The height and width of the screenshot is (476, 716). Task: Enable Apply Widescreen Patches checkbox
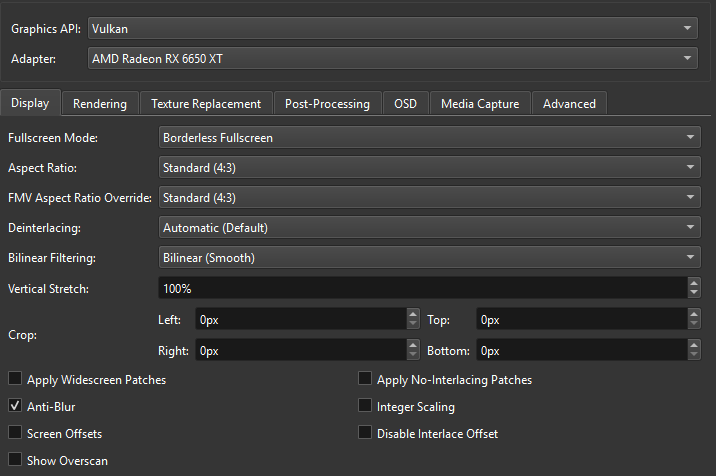pyautogui.click(x=15, y=380)
